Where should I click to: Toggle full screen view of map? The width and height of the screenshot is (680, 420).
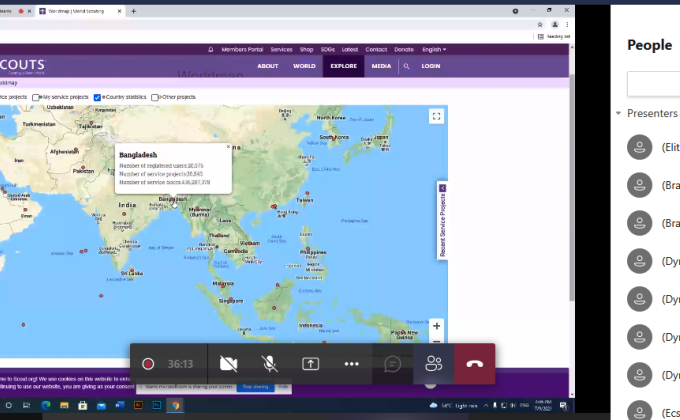(x=437, y=116)
